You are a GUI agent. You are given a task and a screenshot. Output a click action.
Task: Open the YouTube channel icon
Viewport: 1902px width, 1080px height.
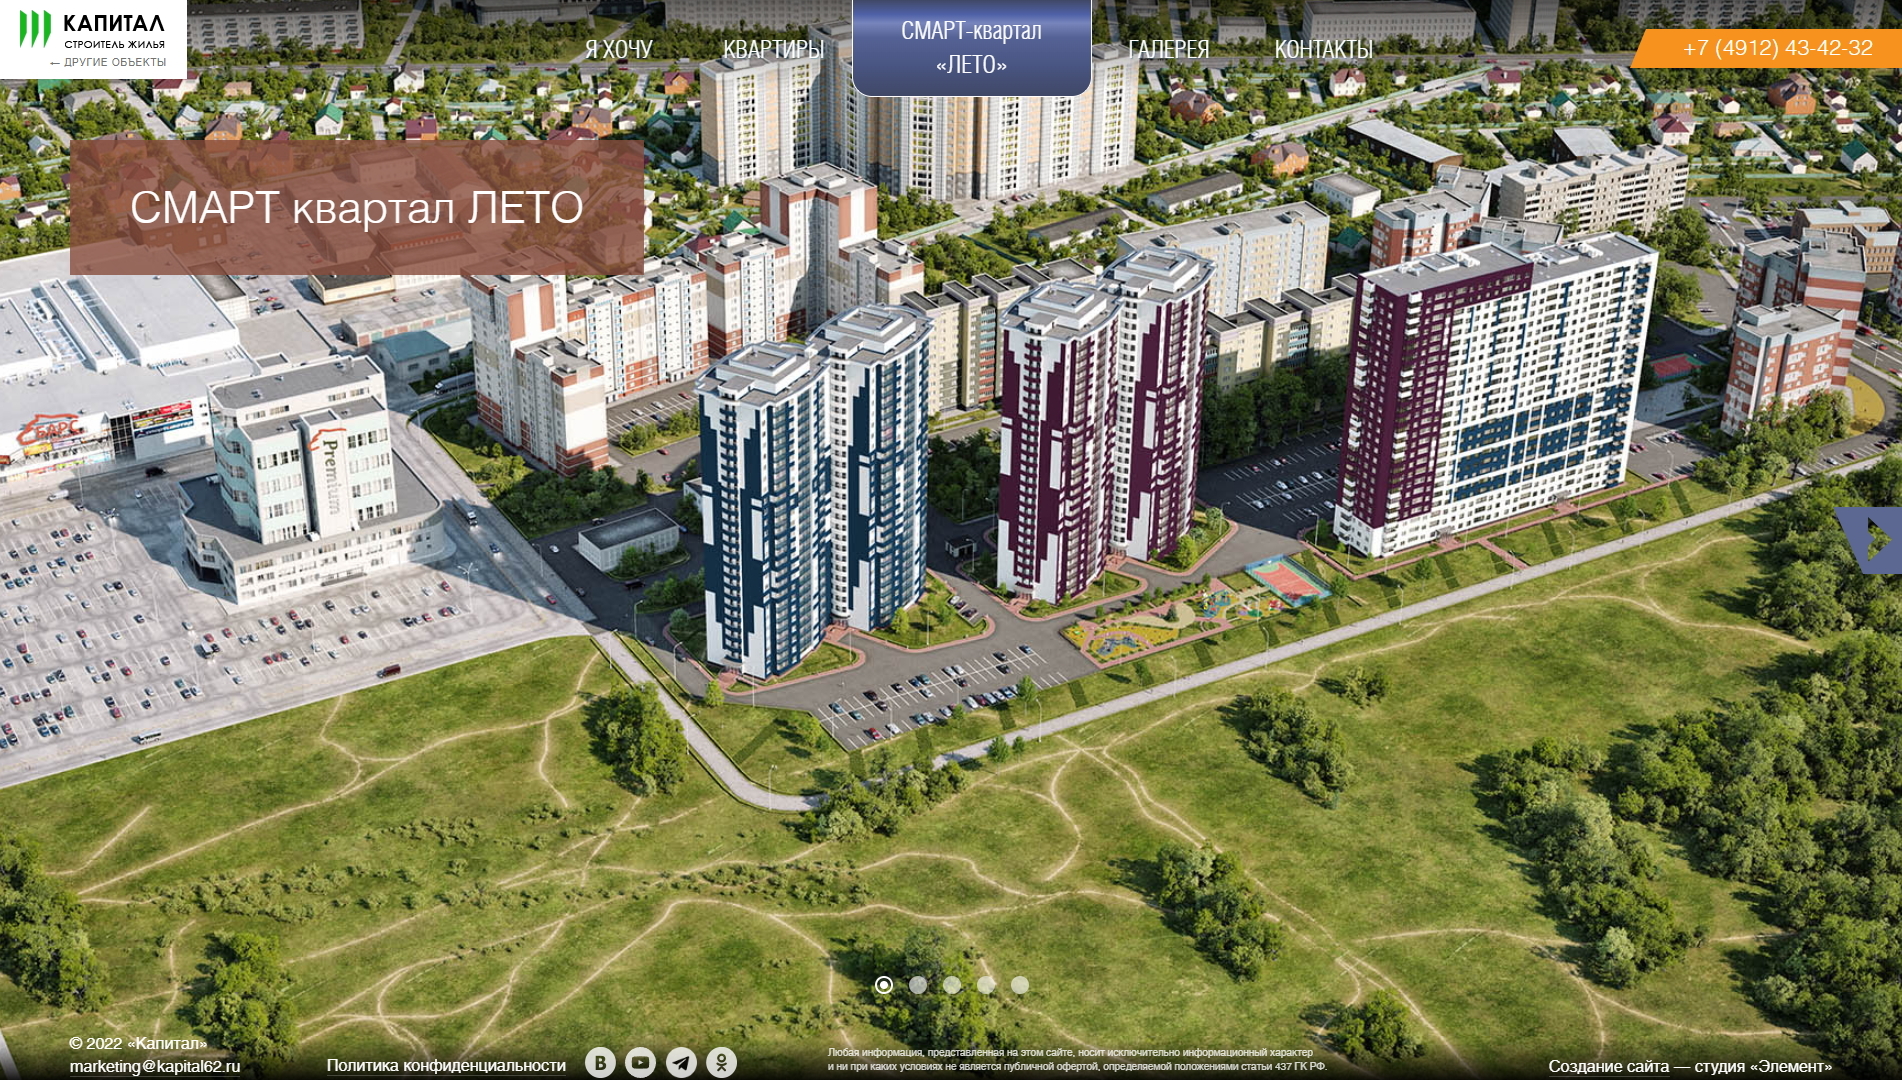641,1062
